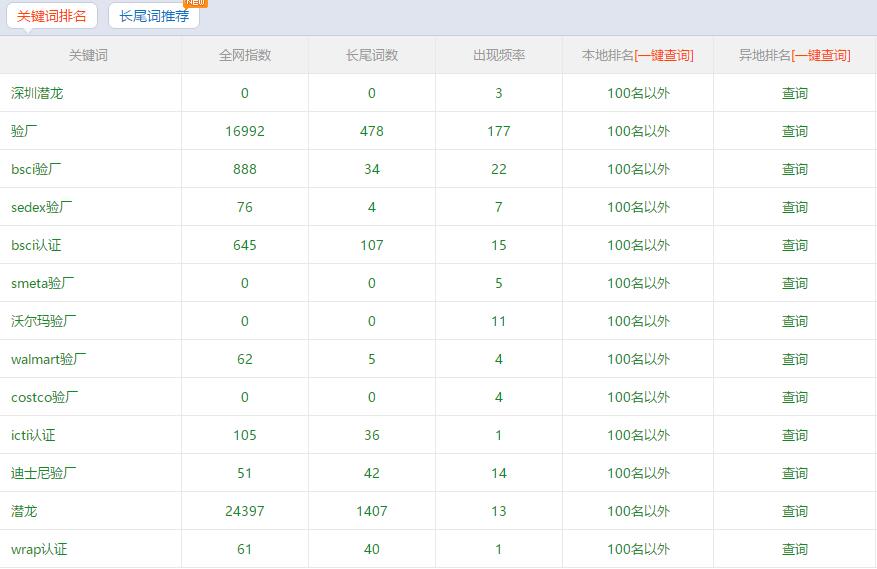Open the walmart验厂 keyword link
The height and width of the screenshot is (569, 877).
pos(48,360)
